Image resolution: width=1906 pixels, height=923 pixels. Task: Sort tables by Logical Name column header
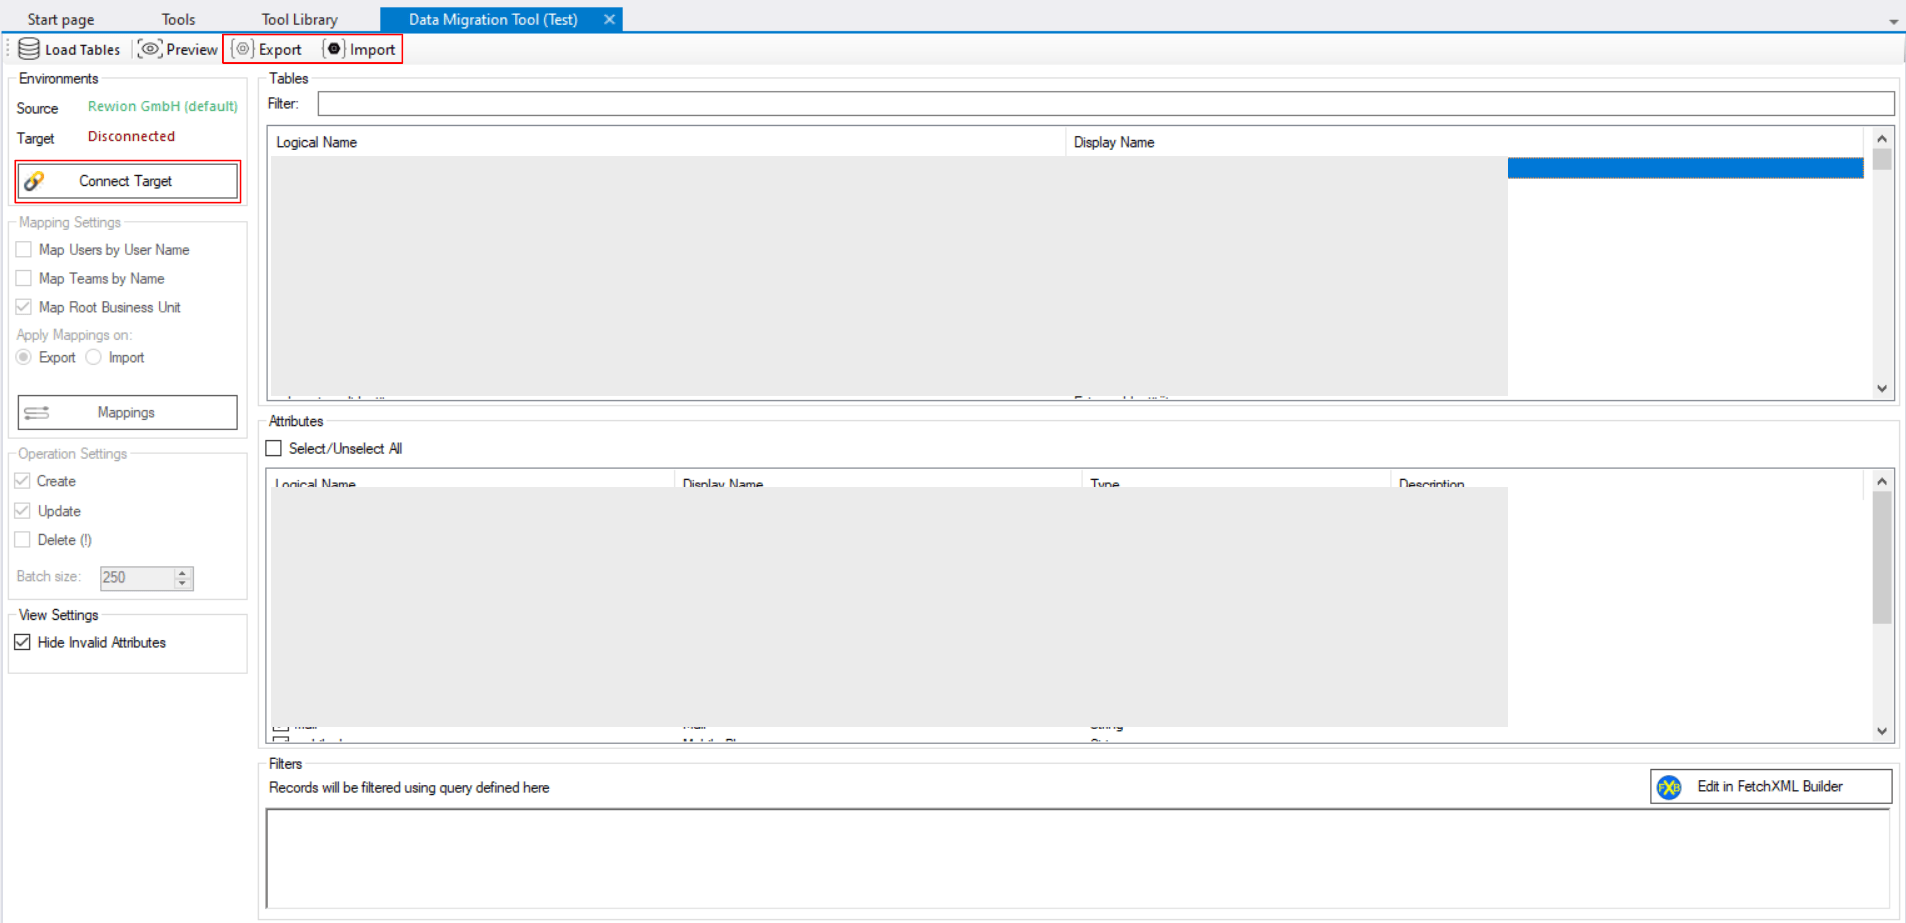tap(317, 142)
